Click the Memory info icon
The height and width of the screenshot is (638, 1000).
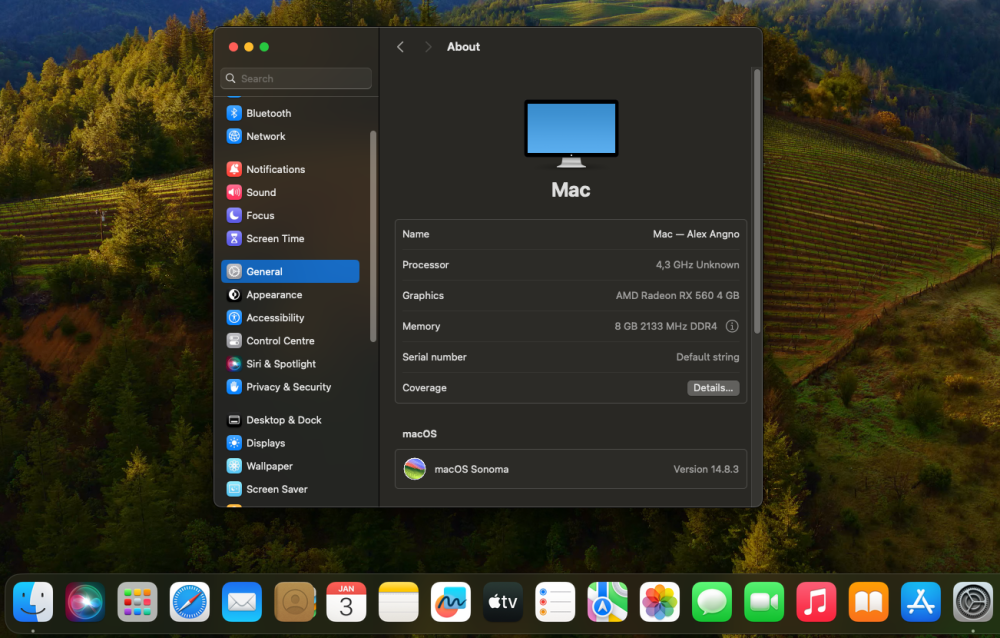click(x=732, y=326)
